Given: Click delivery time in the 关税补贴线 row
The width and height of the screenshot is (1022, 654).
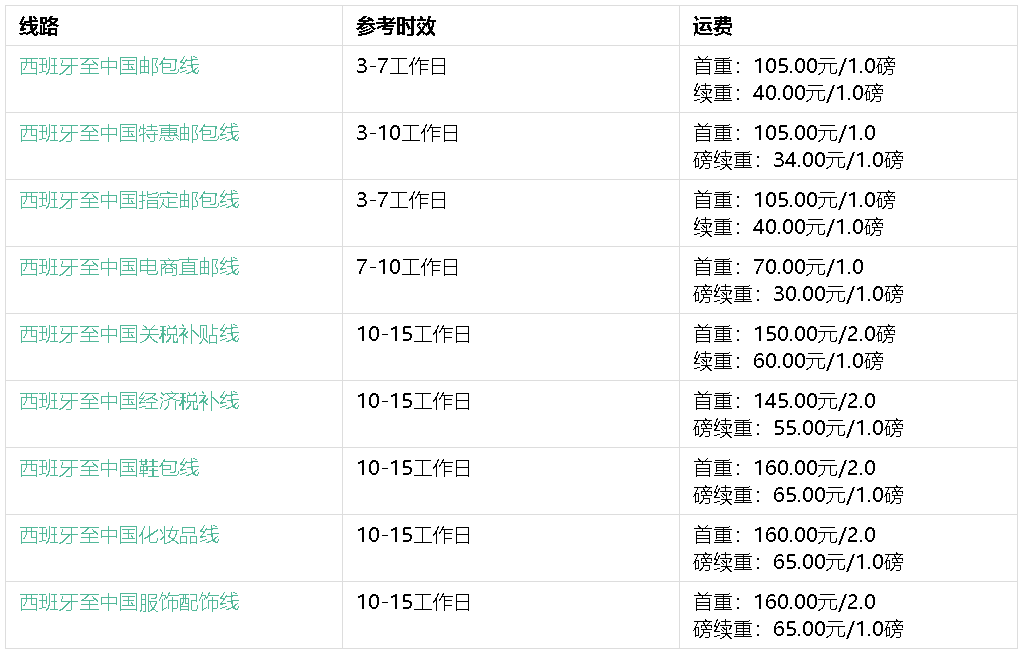Looking at the screenshot, I should tap(413, 334).
